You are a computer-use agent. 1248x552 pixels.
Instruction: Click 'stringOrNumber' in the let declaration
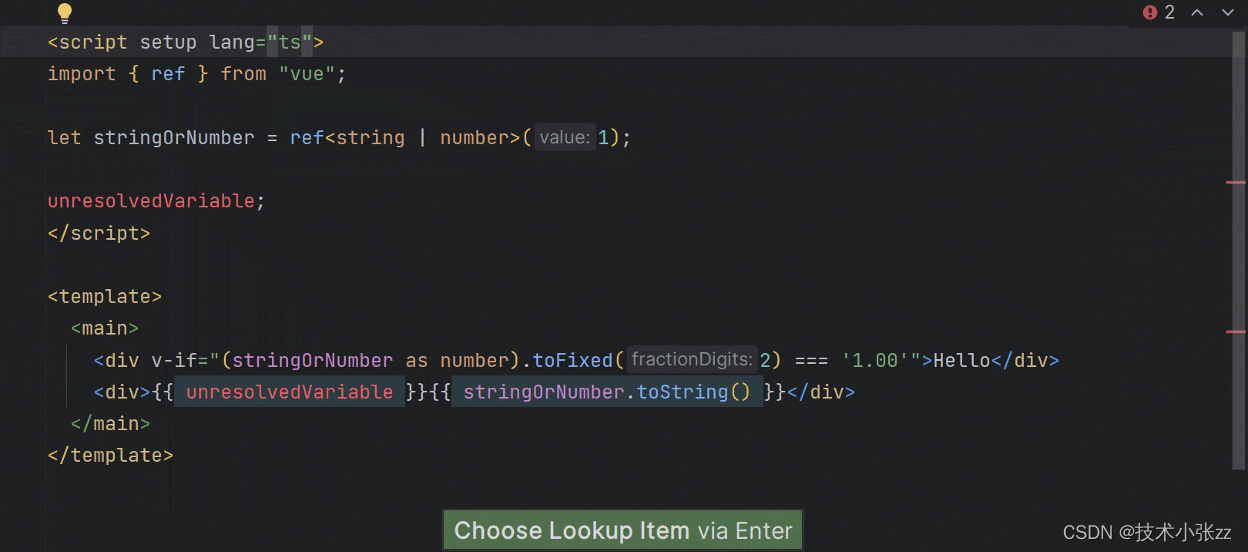pos(174,137)
